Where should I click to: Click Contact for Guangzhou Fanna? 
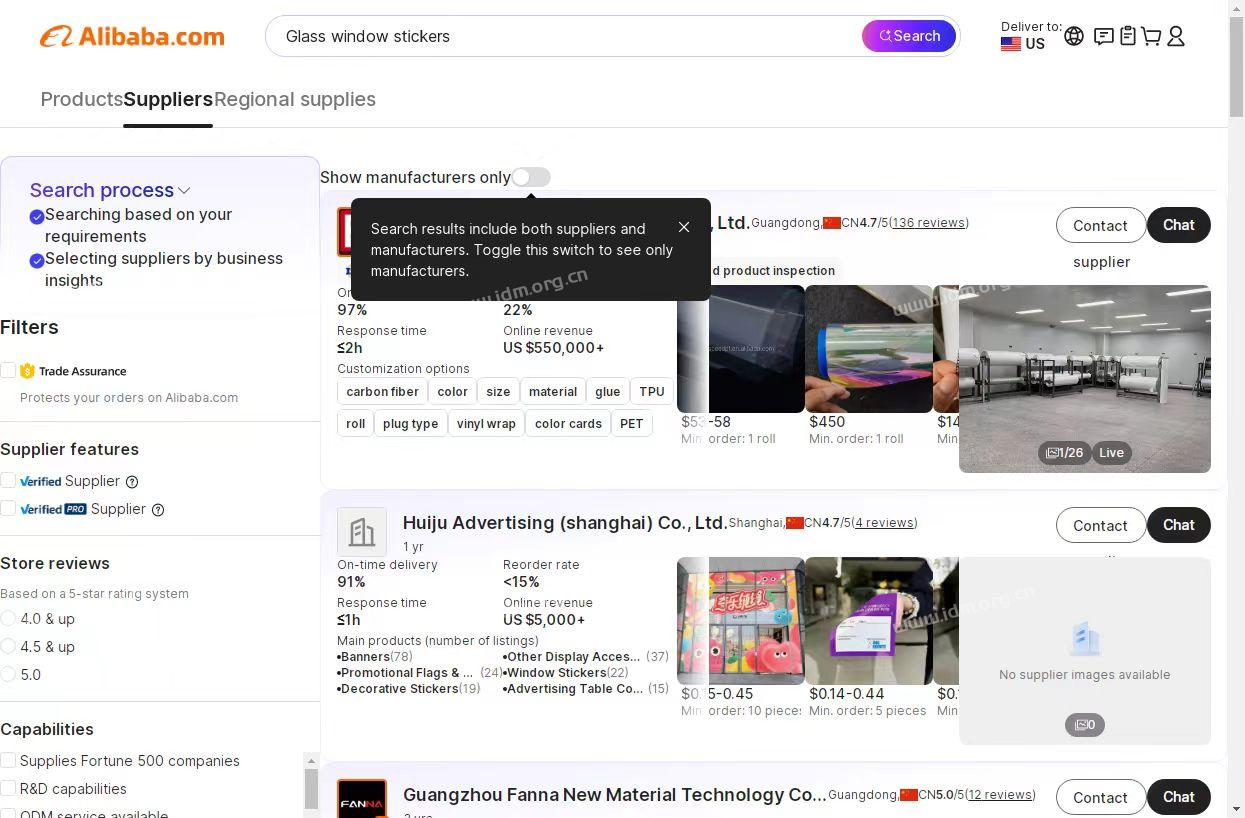pos(1101,797)
